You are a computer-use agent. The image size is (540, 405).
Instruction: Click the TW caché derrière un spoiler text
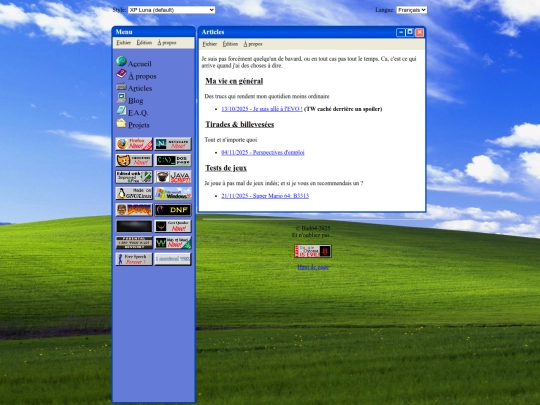(343, 109)
